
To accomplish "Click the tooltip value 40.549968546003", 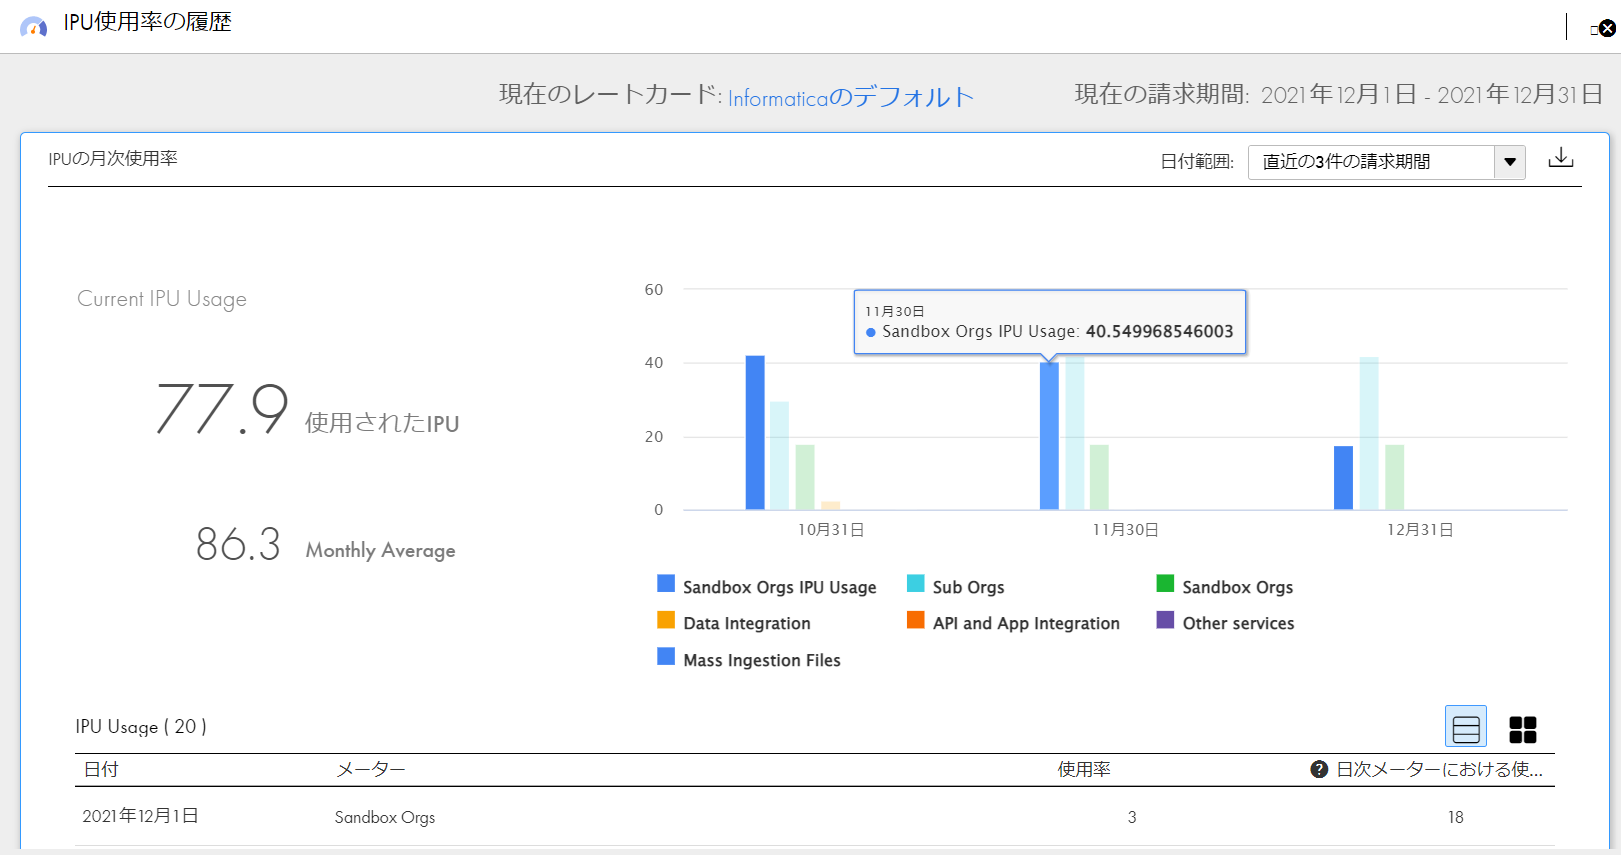I will [x=1160, y=331].
